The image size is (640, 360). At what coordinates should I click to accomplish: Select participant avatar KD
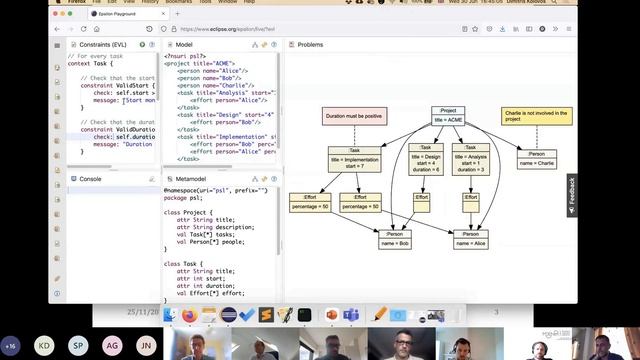coord(44,346)
